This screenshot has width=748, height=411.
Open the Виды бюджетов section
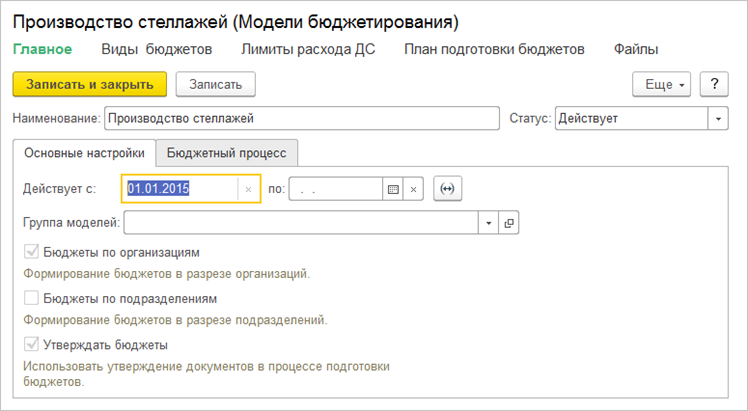156,49
